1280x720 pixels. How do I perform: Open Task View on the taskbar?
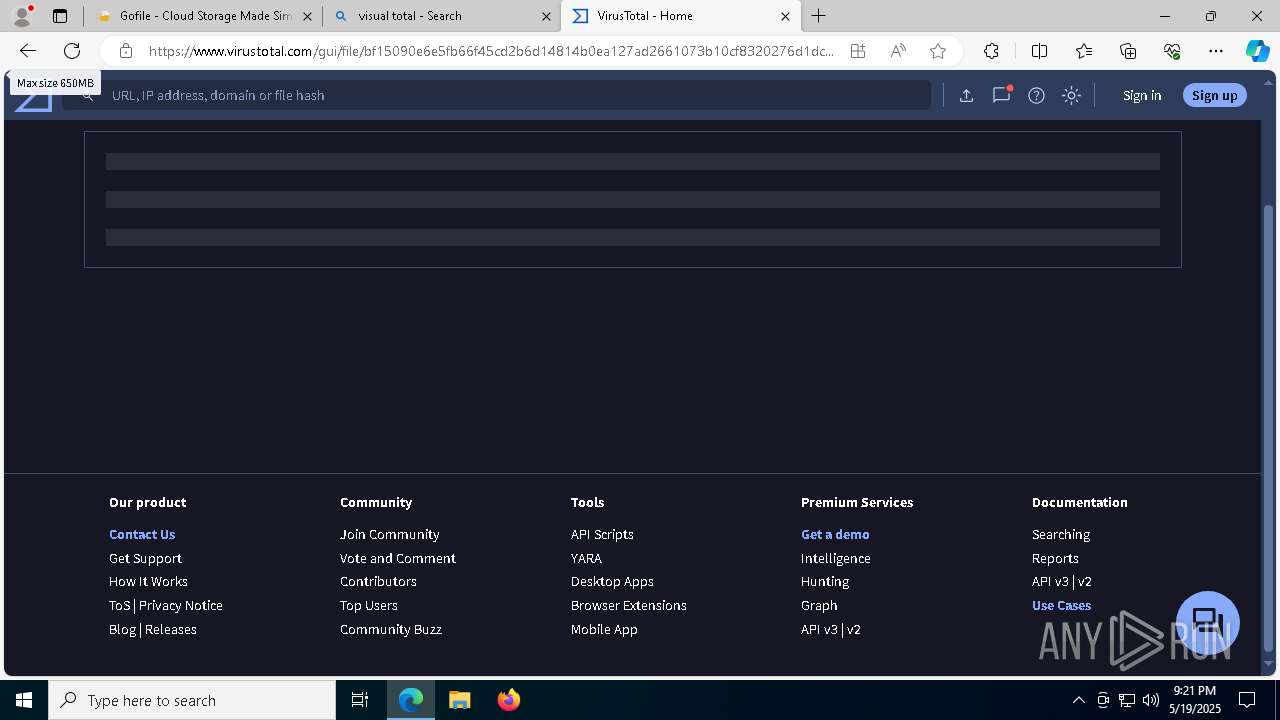tap(360, 700)
